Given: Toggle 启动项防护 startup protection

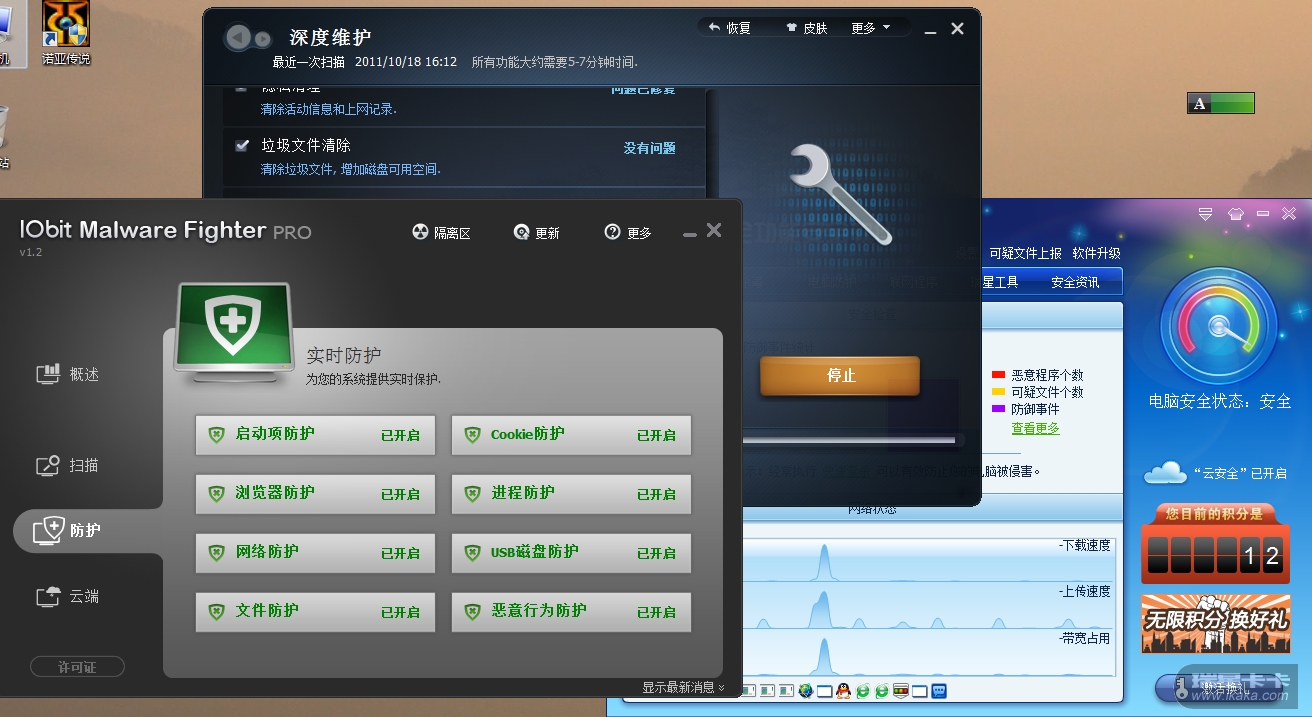Looking at the screenshot, I should (x=315, y=435).
